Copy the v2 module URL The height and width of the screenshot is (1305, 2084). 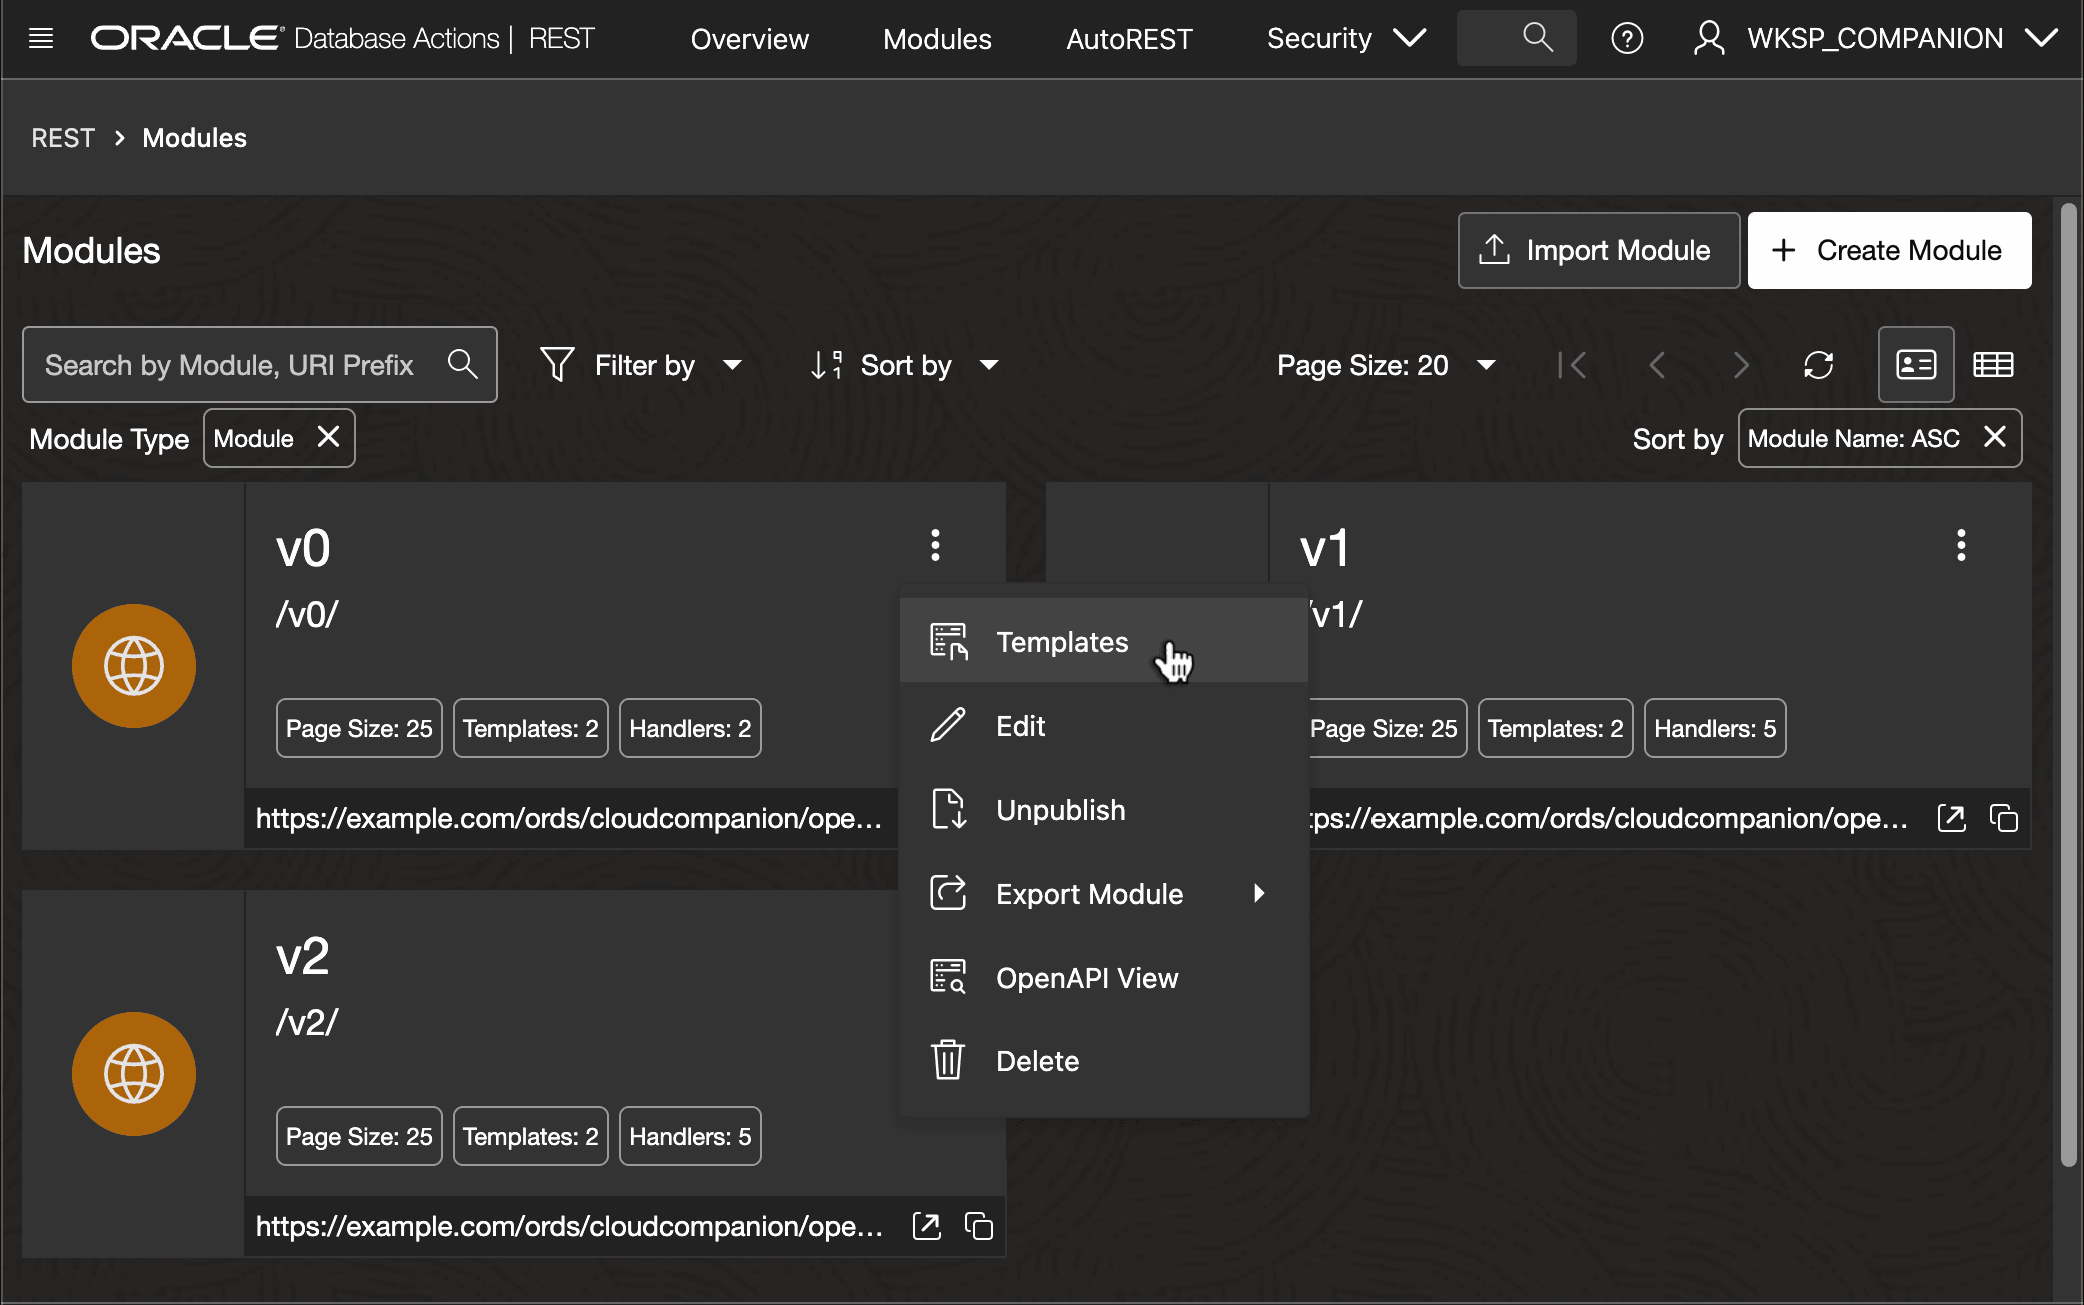[978, 1226]
